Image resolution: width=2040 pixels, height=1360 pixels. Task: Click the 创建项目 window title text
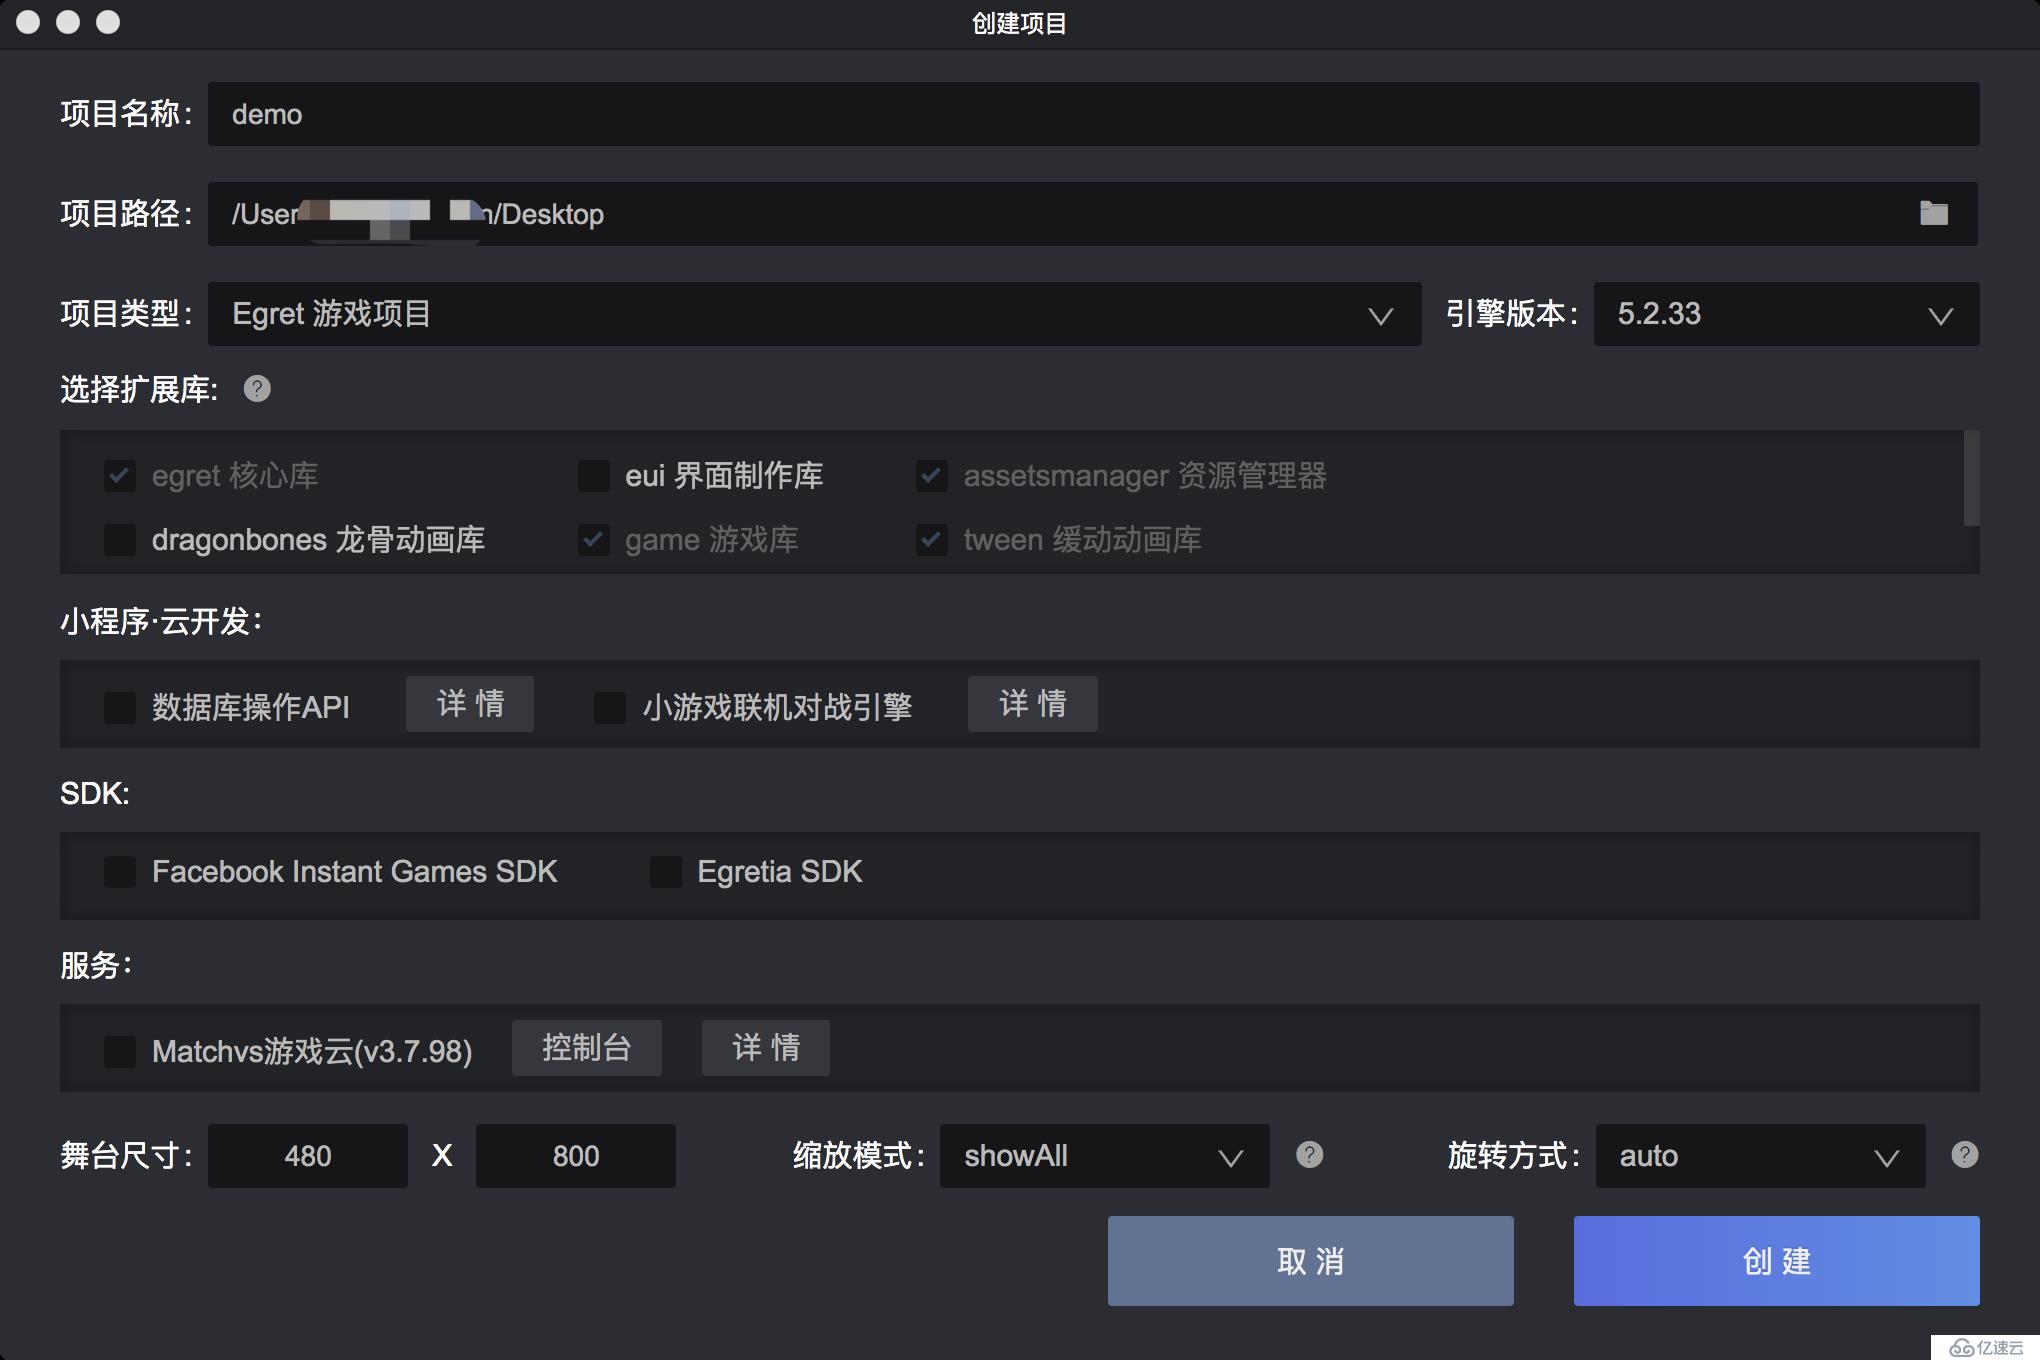[1020, 23]
